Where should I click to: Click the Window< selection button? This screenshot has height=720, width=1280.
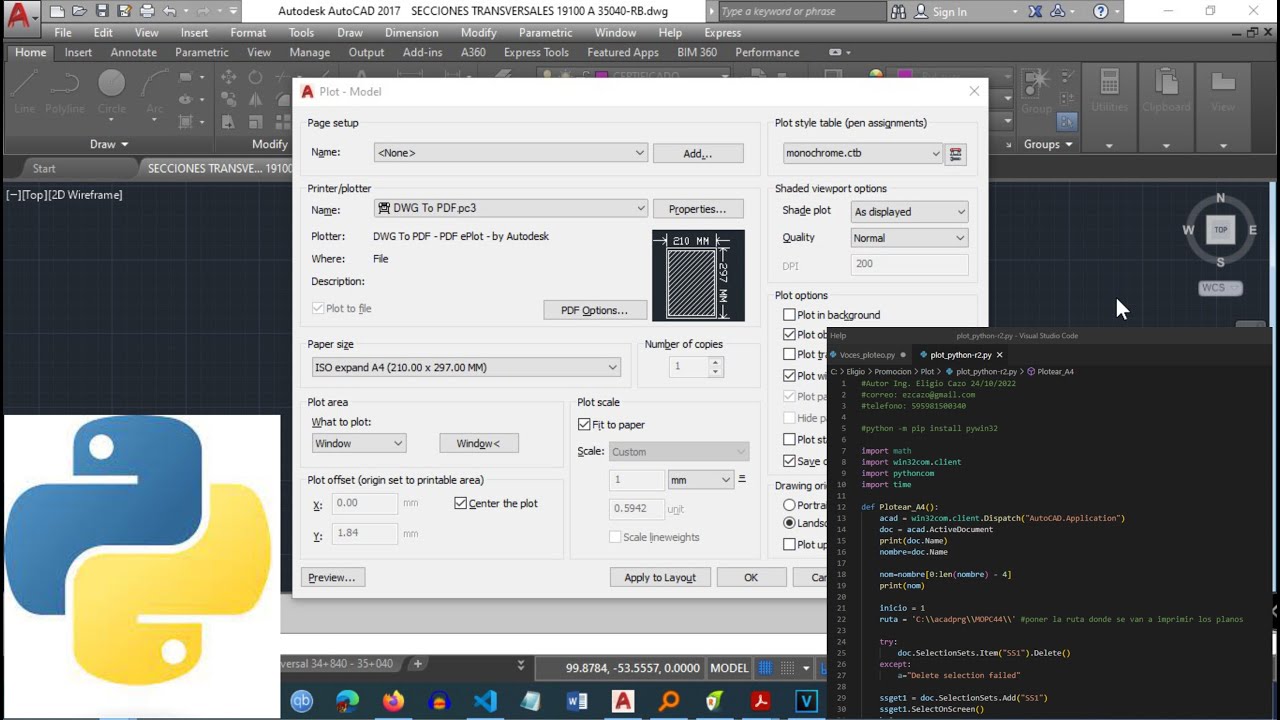(478, 443)
